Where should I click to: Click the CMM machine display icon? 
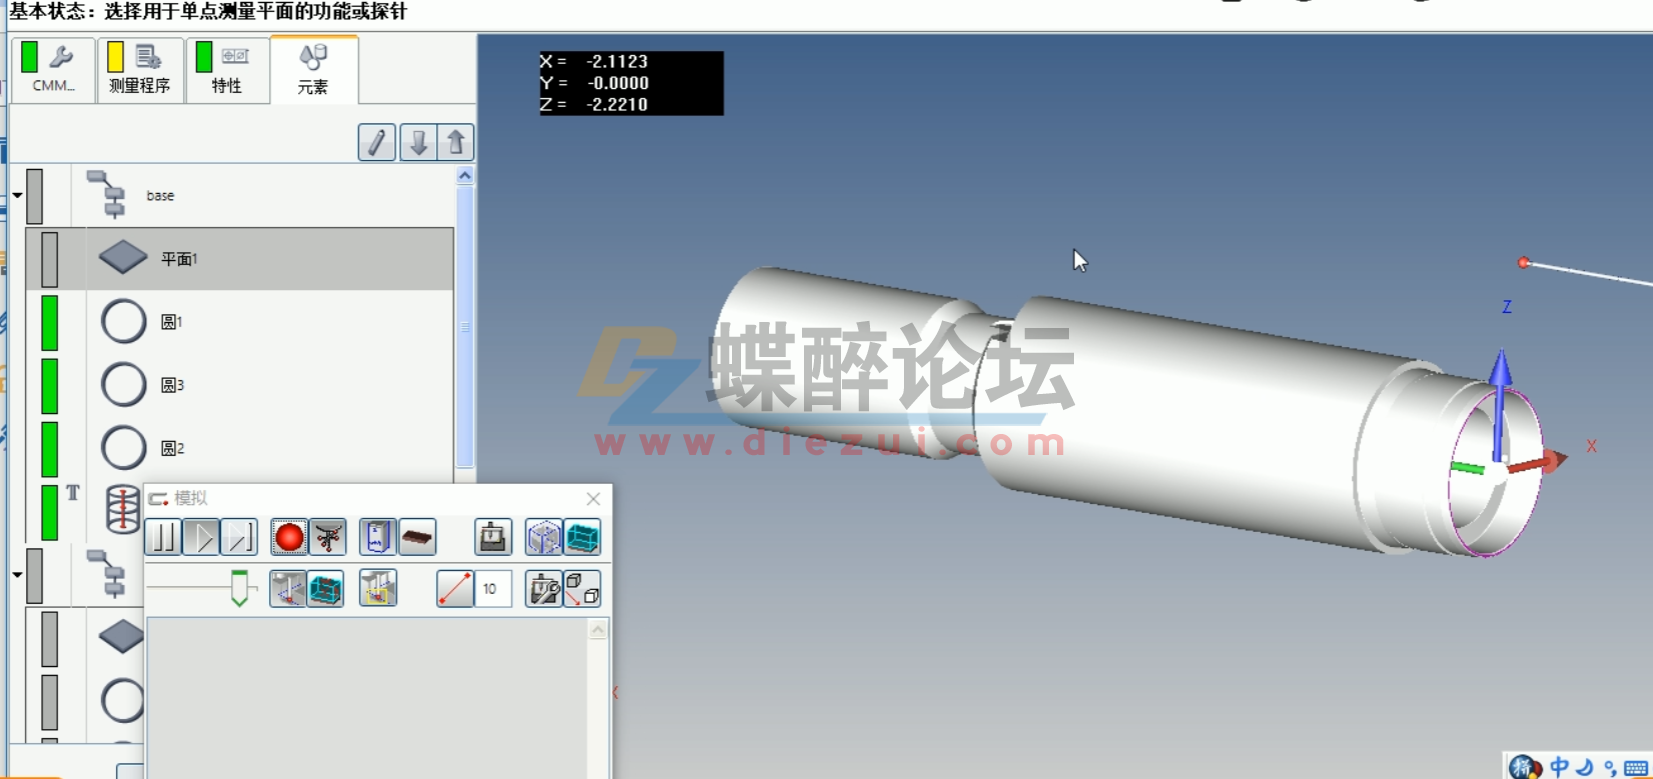pos(493,538)
